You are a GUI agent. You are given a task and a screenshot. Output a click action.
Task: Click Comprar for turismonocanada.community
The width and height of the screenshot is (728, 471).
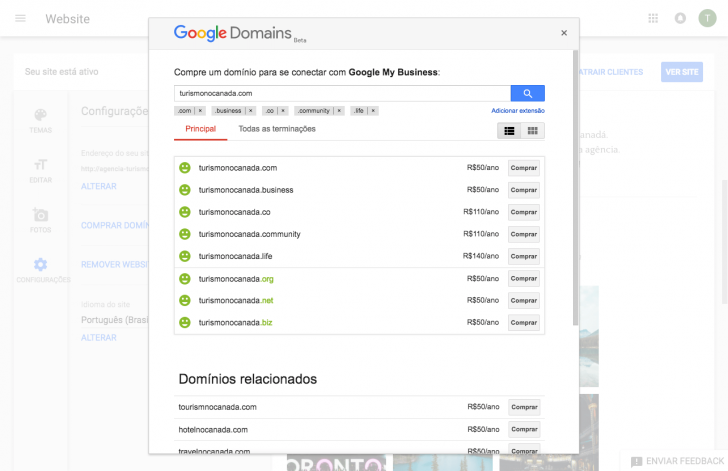[x=524, y=234]
